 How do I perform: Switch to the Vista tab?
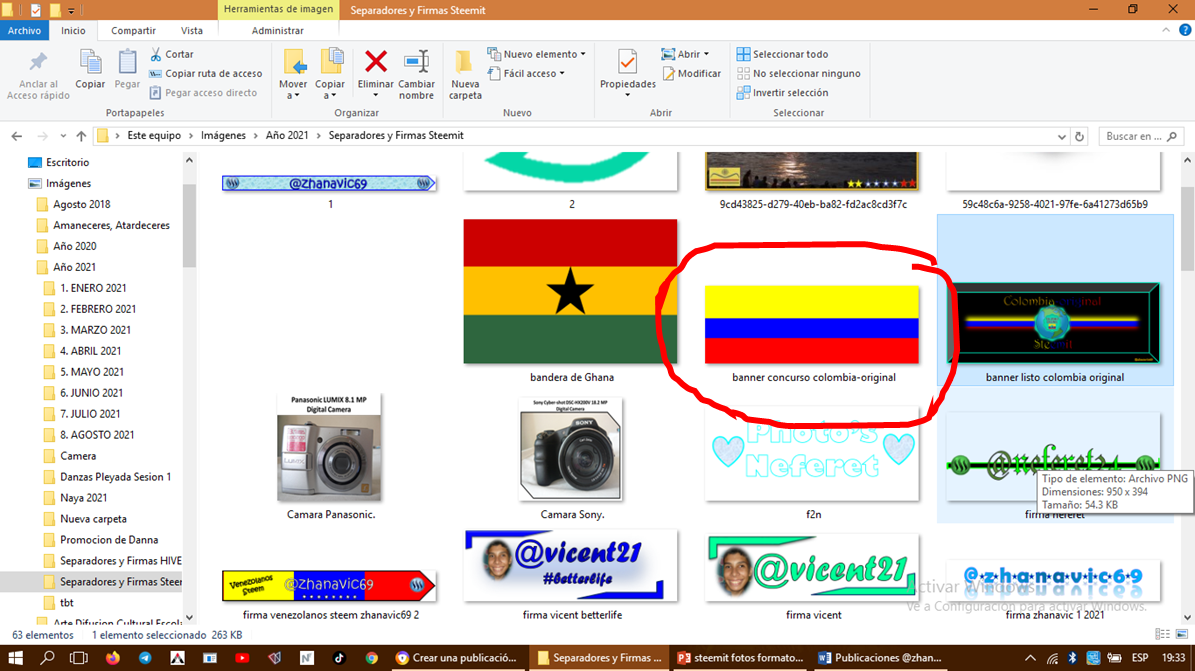pos(192,30)
